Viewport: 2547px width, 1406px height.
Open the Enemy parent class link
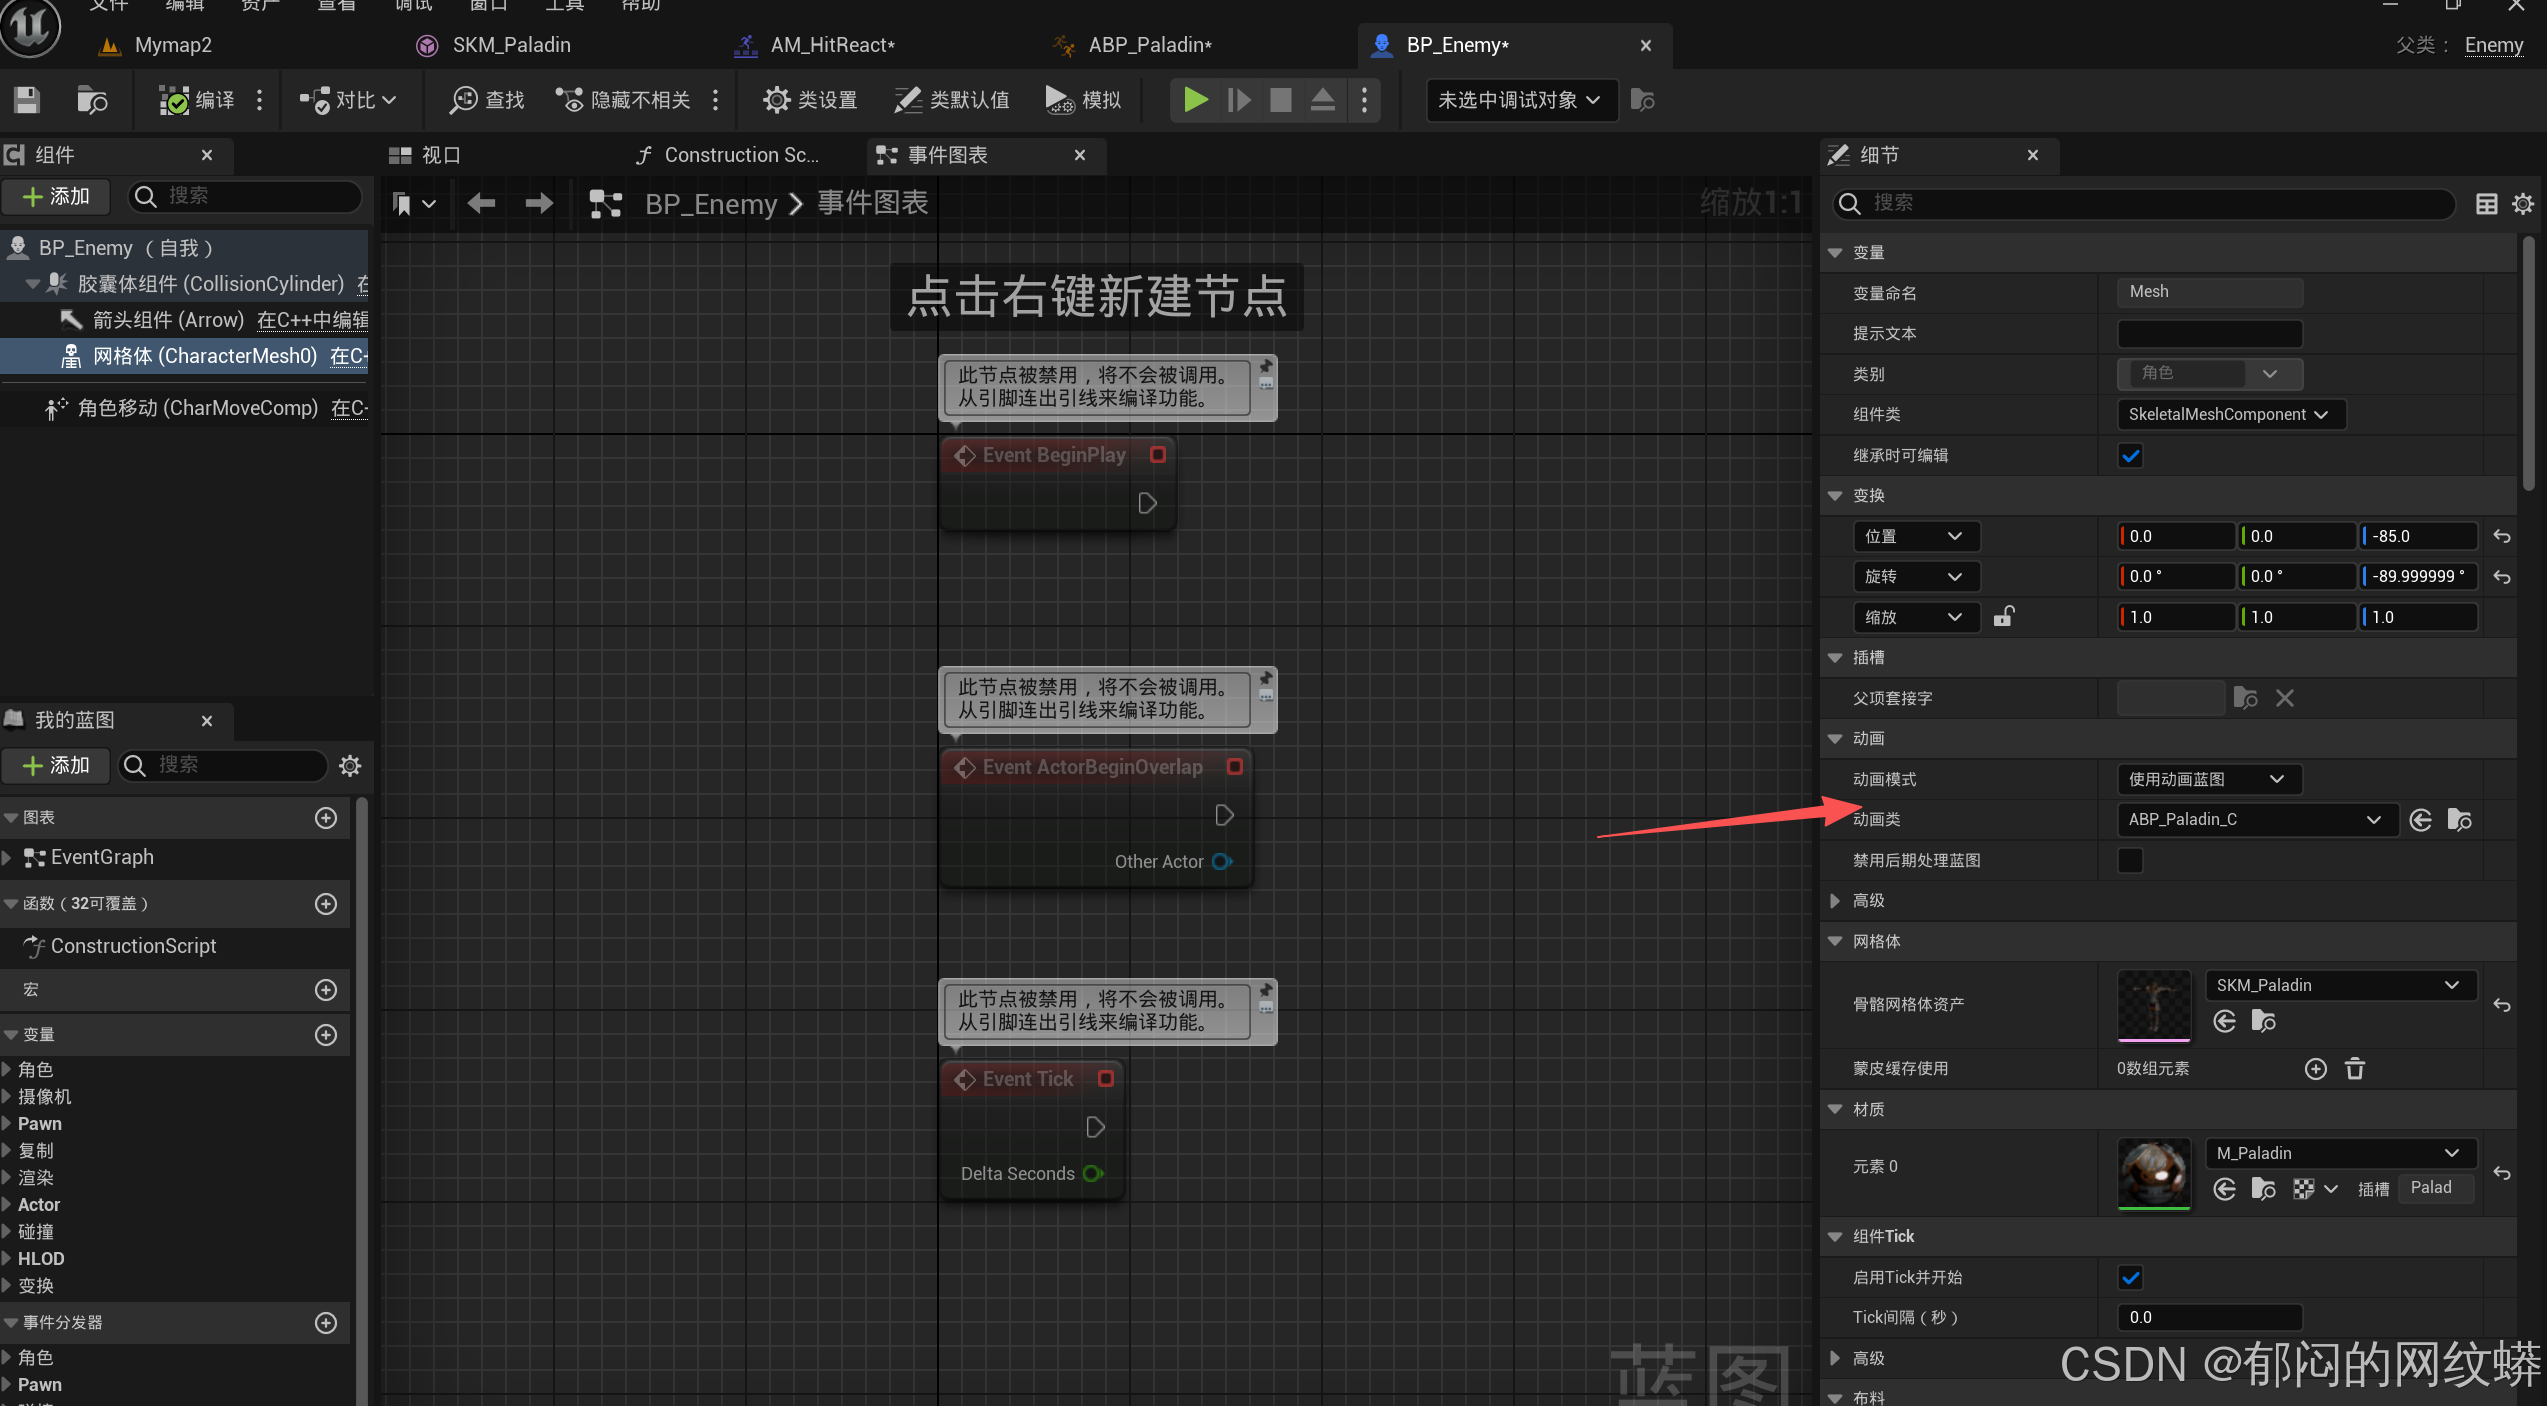click(x=2493, y=45)
